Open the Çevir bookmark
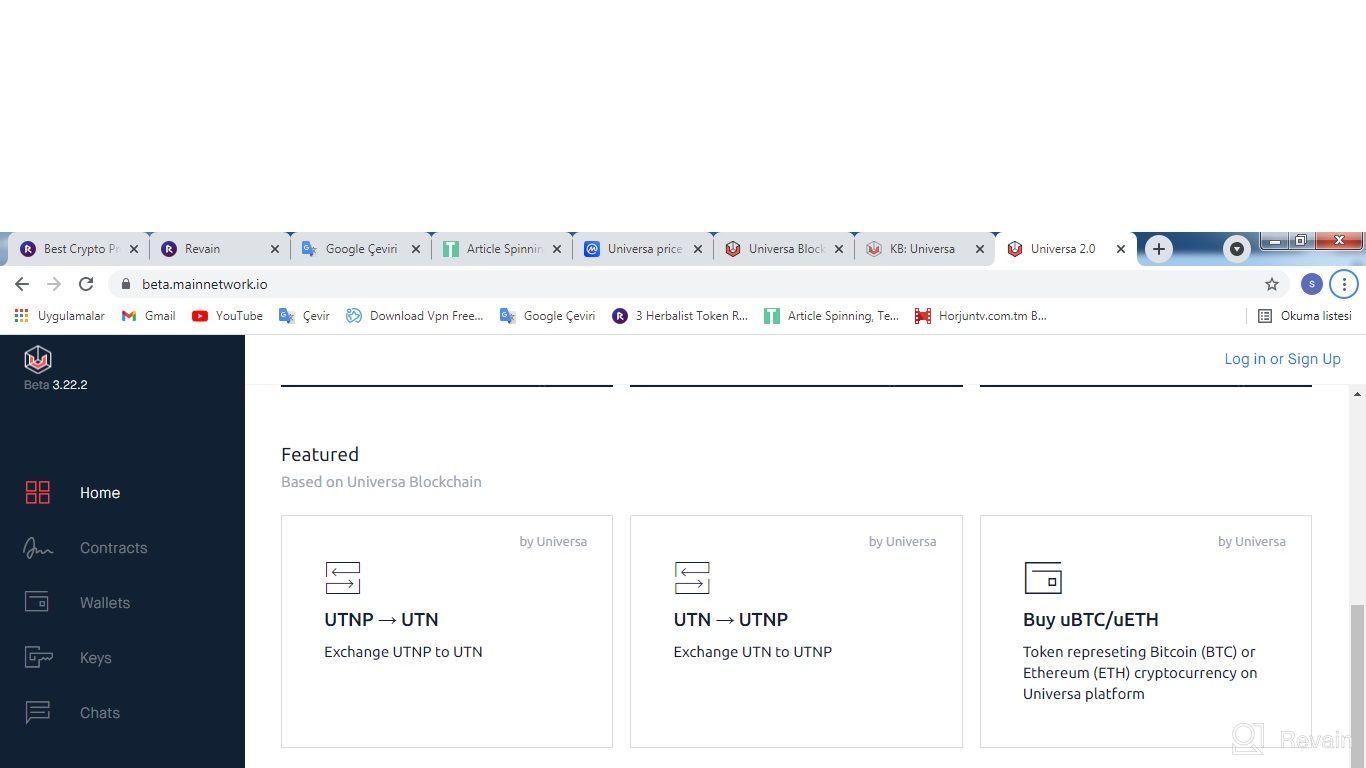This screenshot has height=768, width=1366. 304,316
